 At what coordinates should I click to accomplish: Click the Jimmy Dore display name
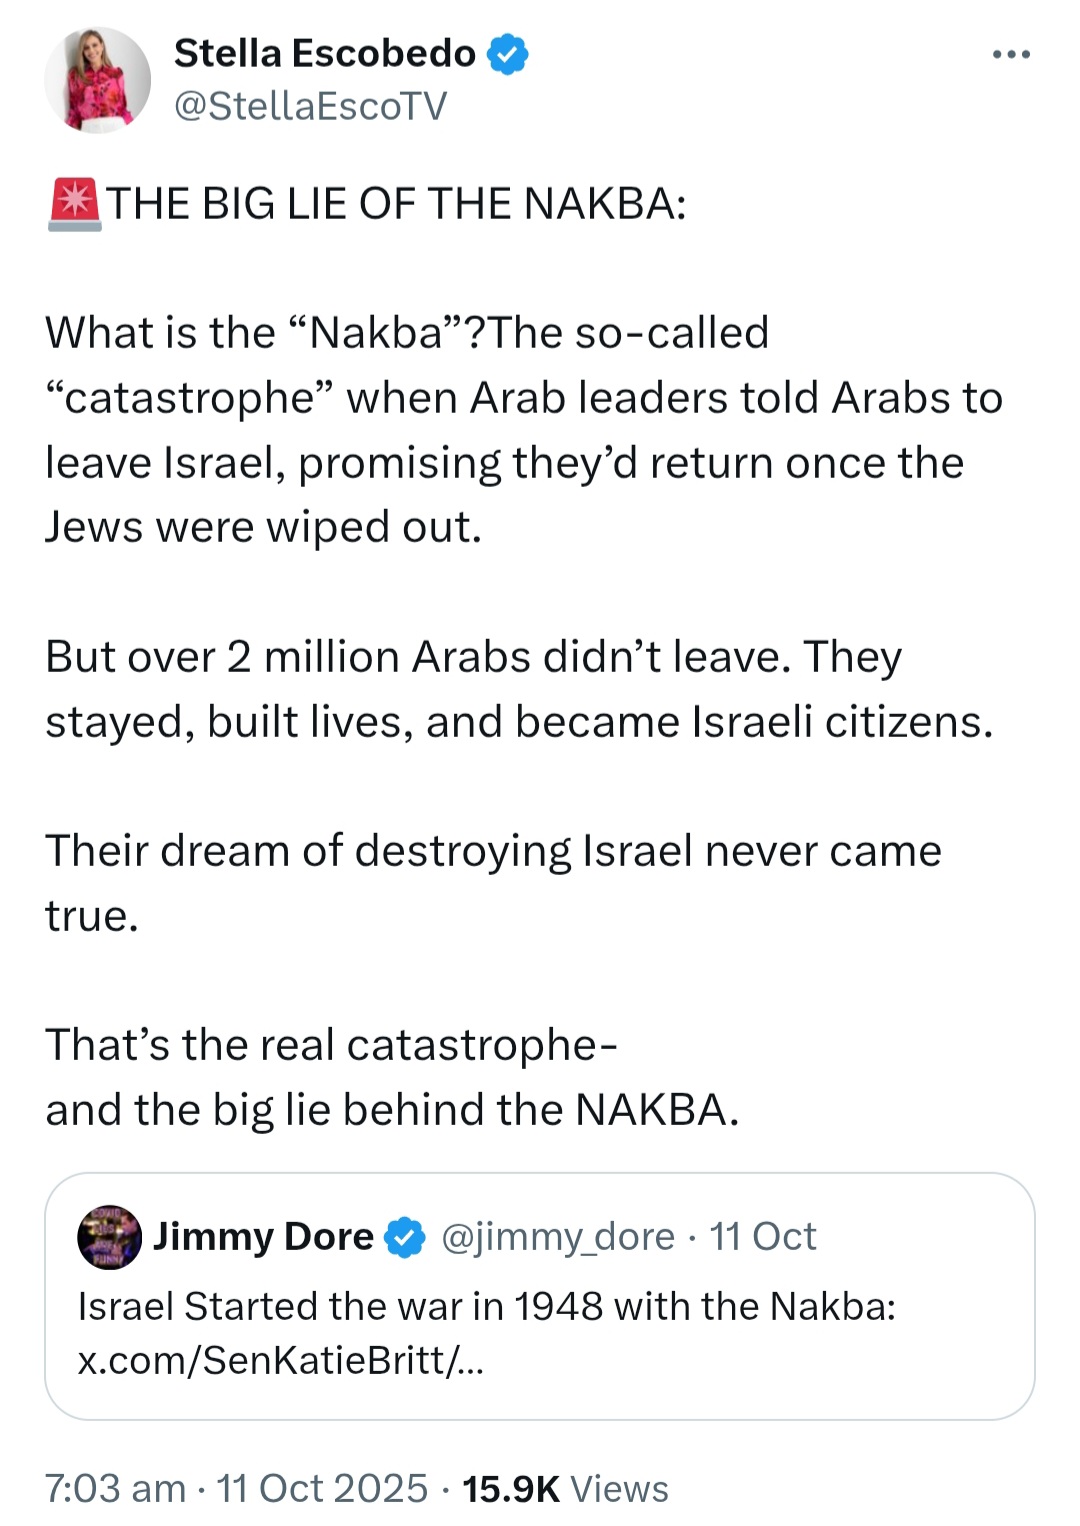click(x=264, y=1237)
